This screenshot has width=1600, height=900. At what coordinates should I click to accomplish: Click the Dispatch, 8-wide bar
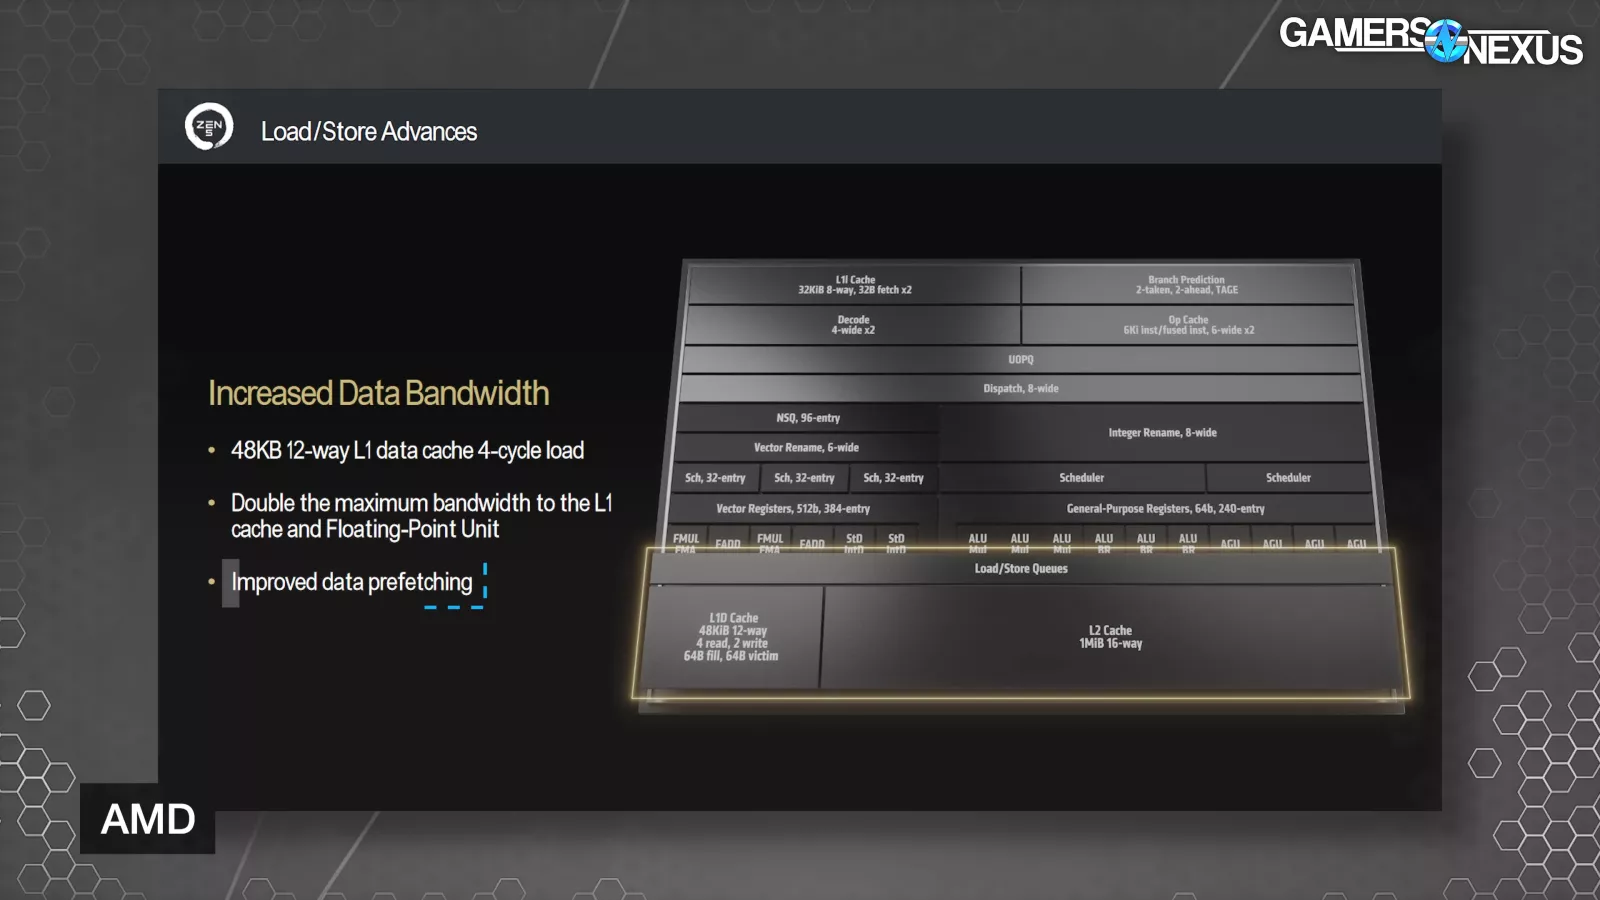[1020, 388]
